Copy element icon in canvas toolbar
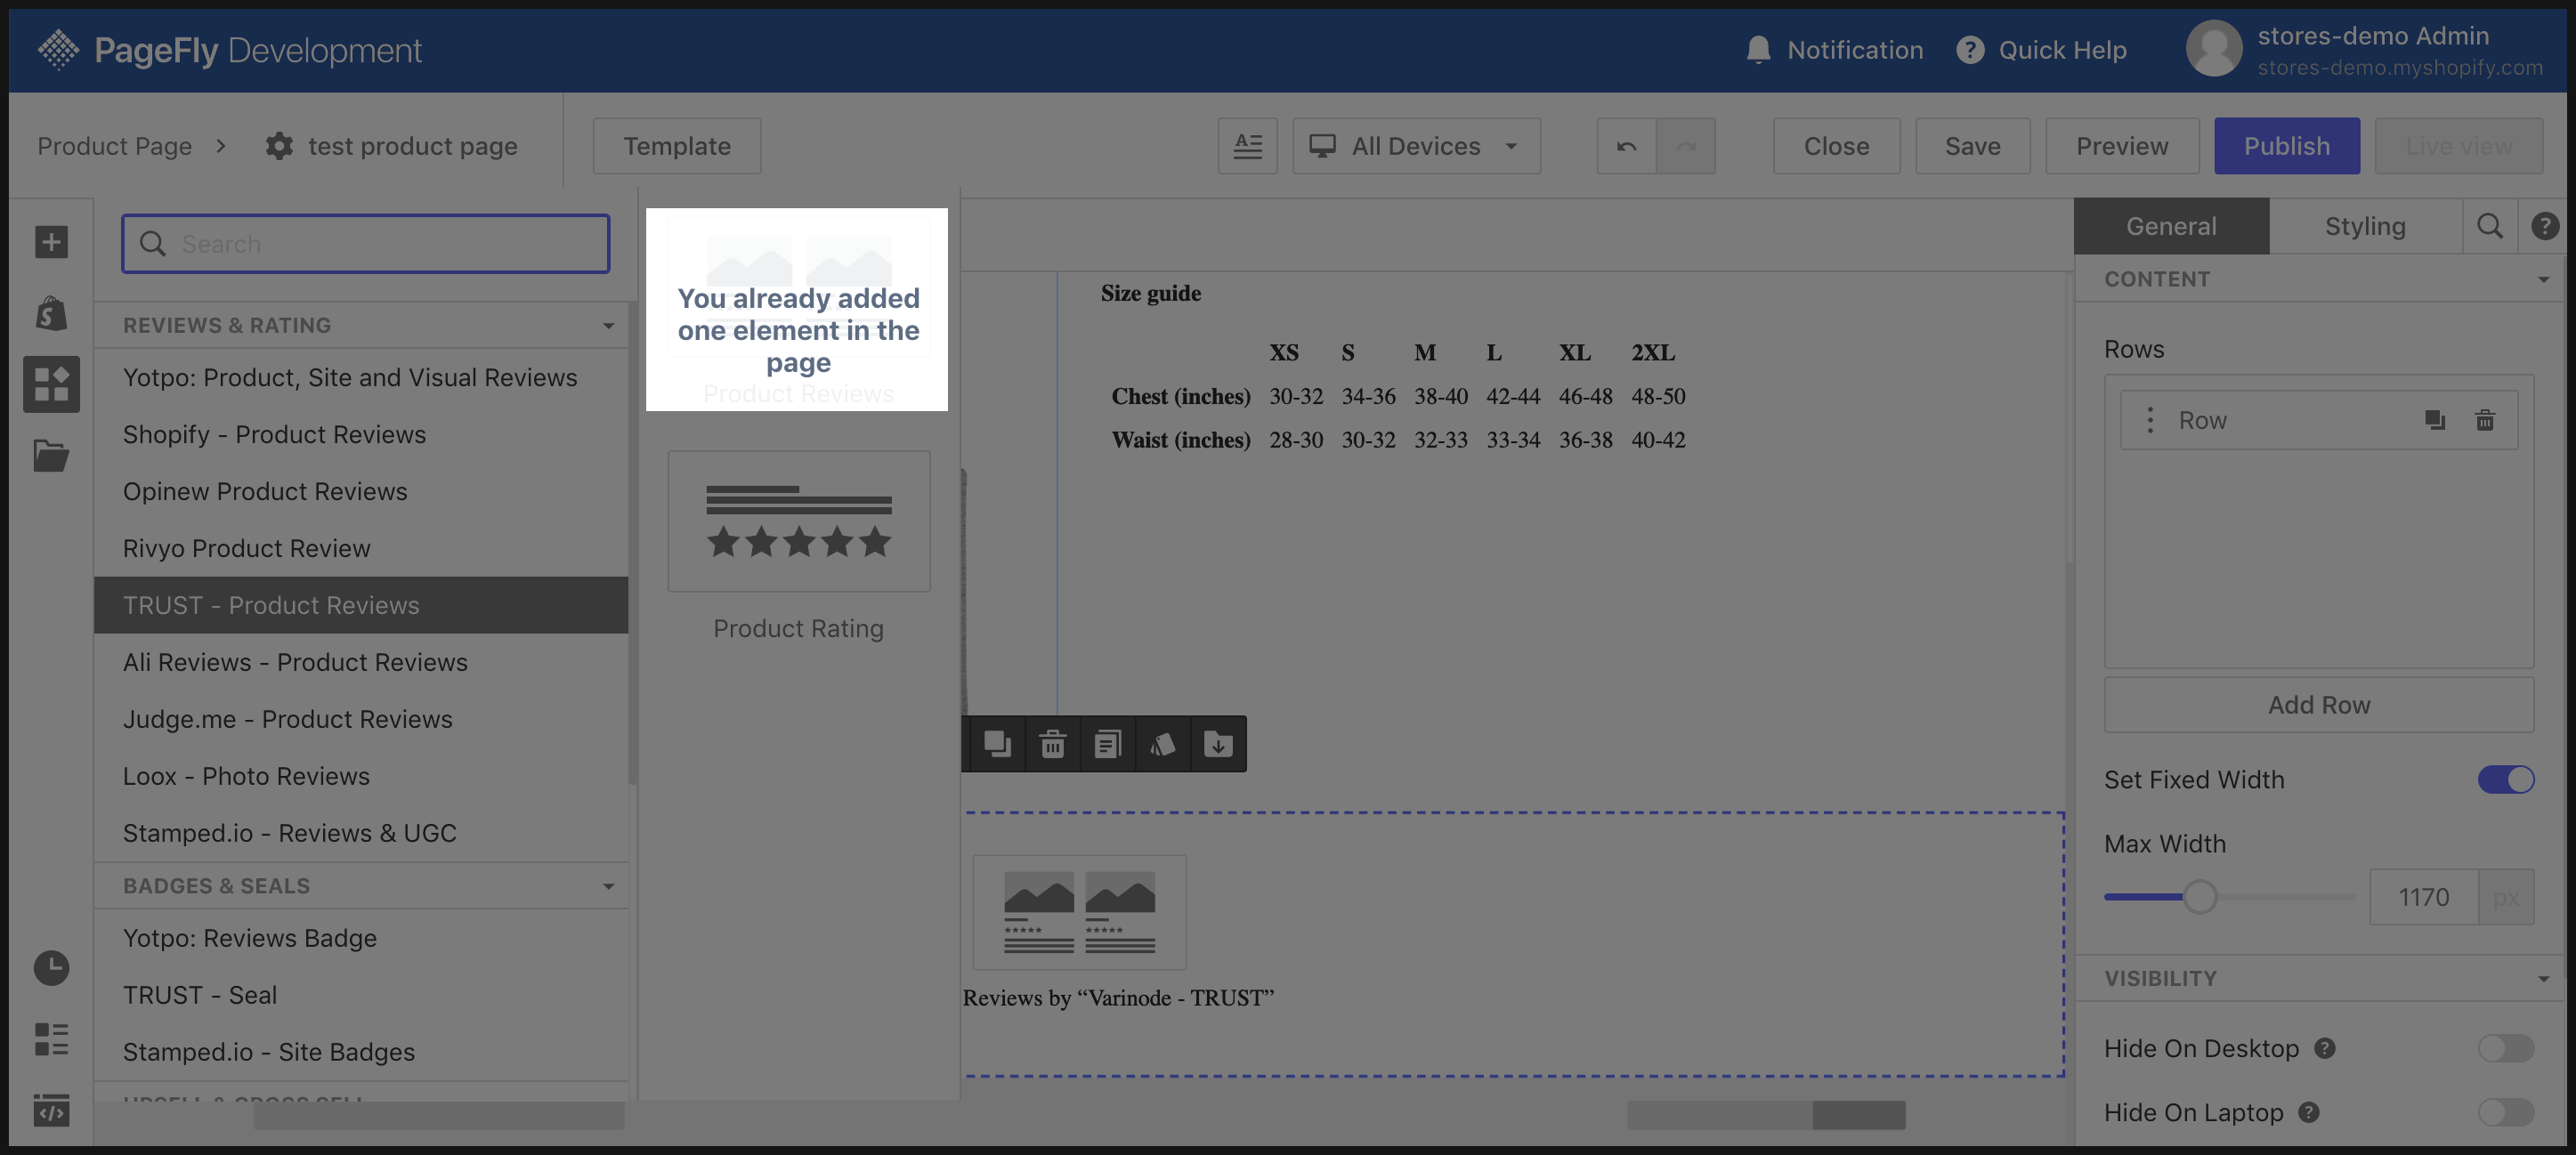2576x1155 pixels. [1107, 744]
